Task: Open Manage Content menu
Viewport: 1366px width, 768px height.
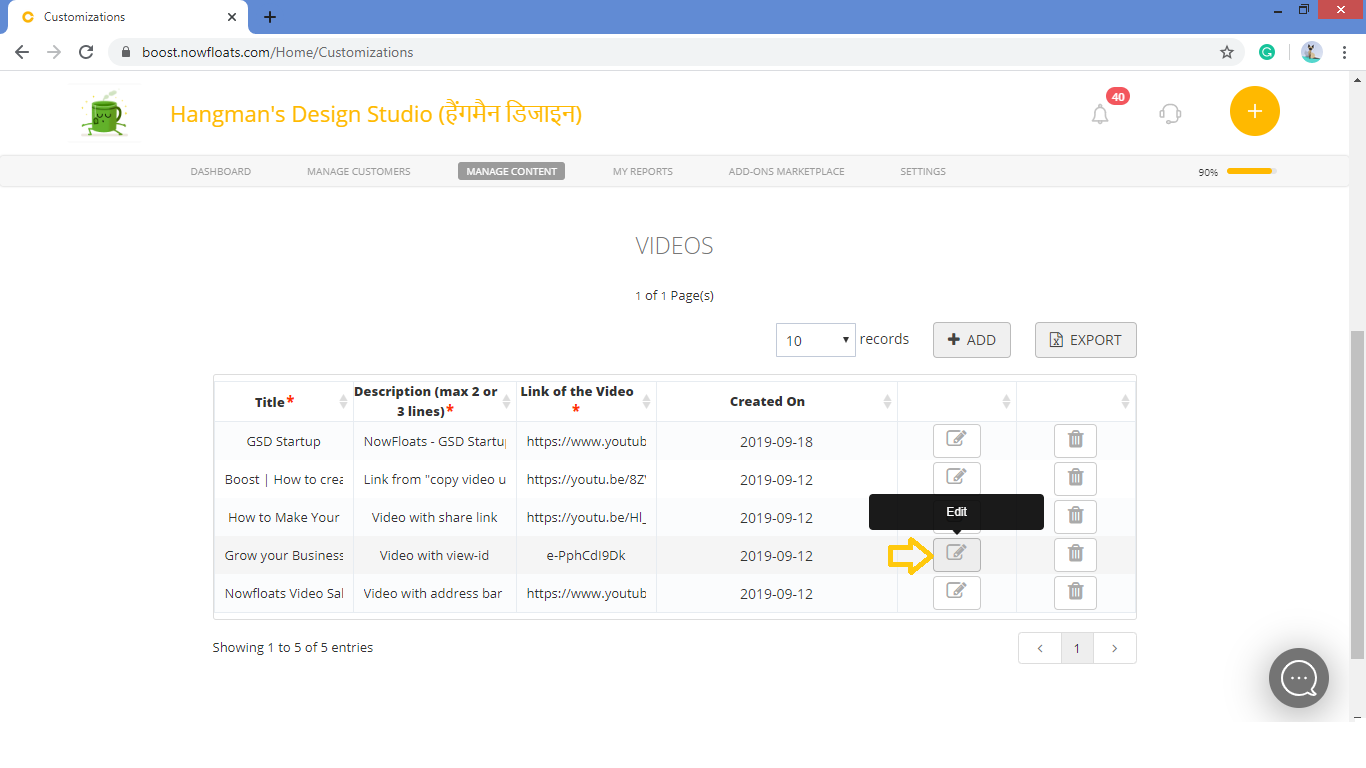Action: coord(511,171)
